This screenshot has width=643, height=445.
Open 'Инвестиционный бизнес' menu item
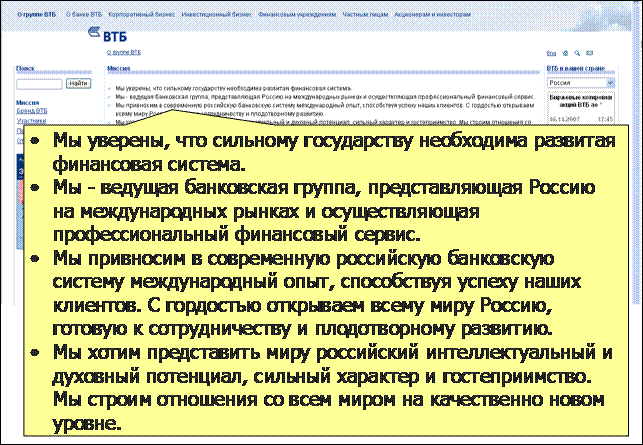217,14
